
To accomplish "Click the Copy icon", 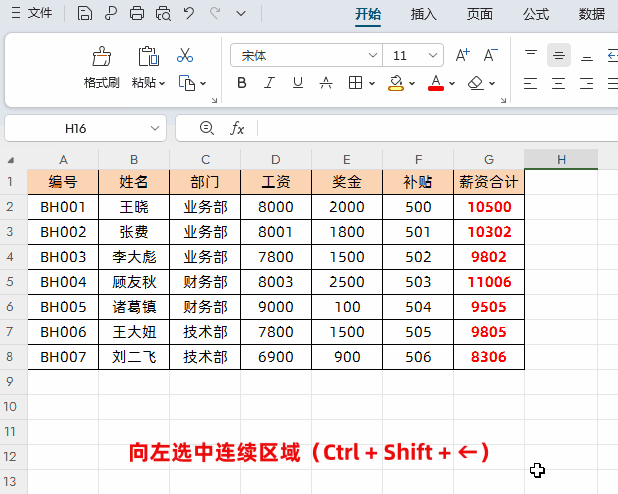I will pyautogui.click(x=187, y=83).
